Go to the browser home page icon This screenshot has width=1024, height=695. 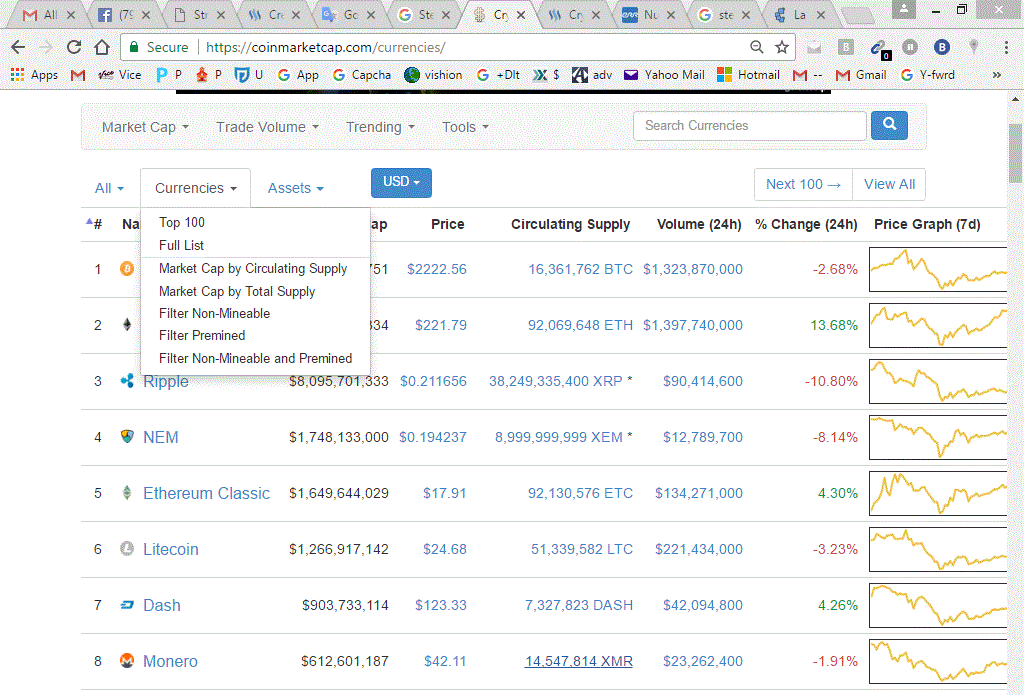[x=102, y=47]
